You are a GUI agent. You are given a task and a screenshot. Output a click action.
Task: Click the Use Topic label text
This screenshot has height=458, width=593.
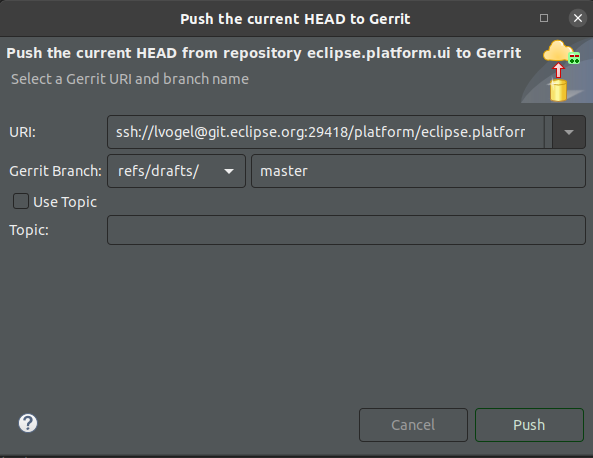click(x=65, y=202)
